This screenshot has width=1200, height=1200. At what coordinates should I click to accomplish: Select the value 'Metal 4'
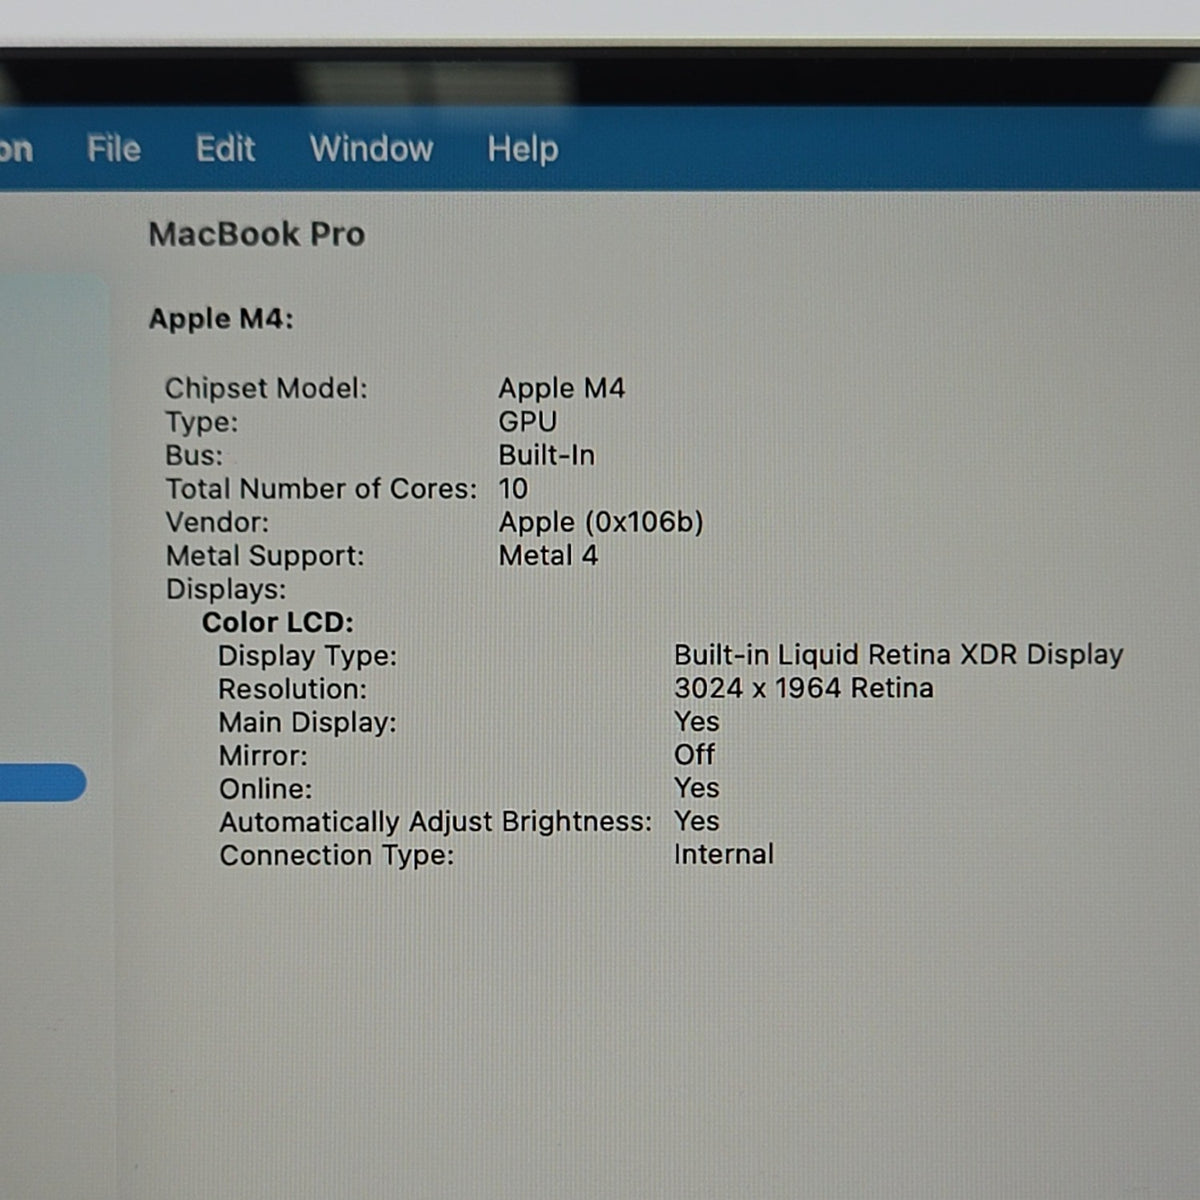point(548,555)
